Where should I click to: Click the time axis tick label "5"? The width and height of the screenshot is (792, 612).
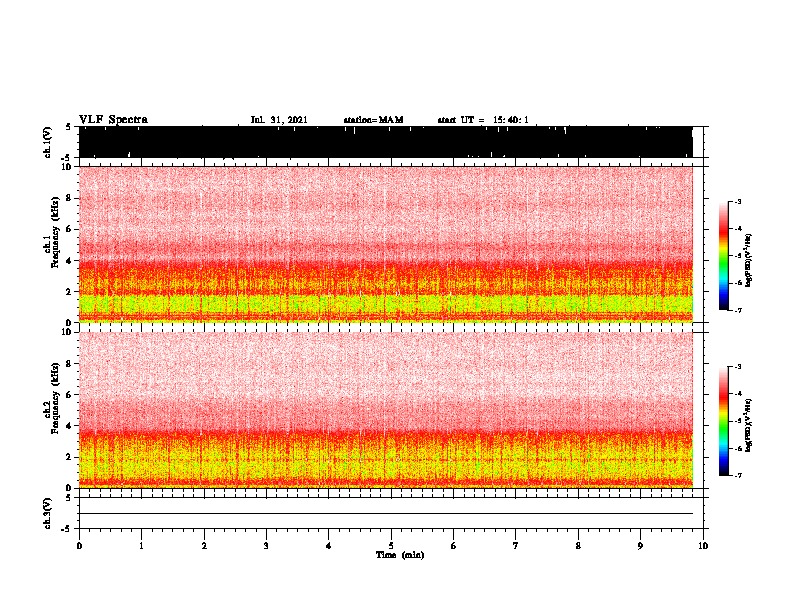[391, 546]
